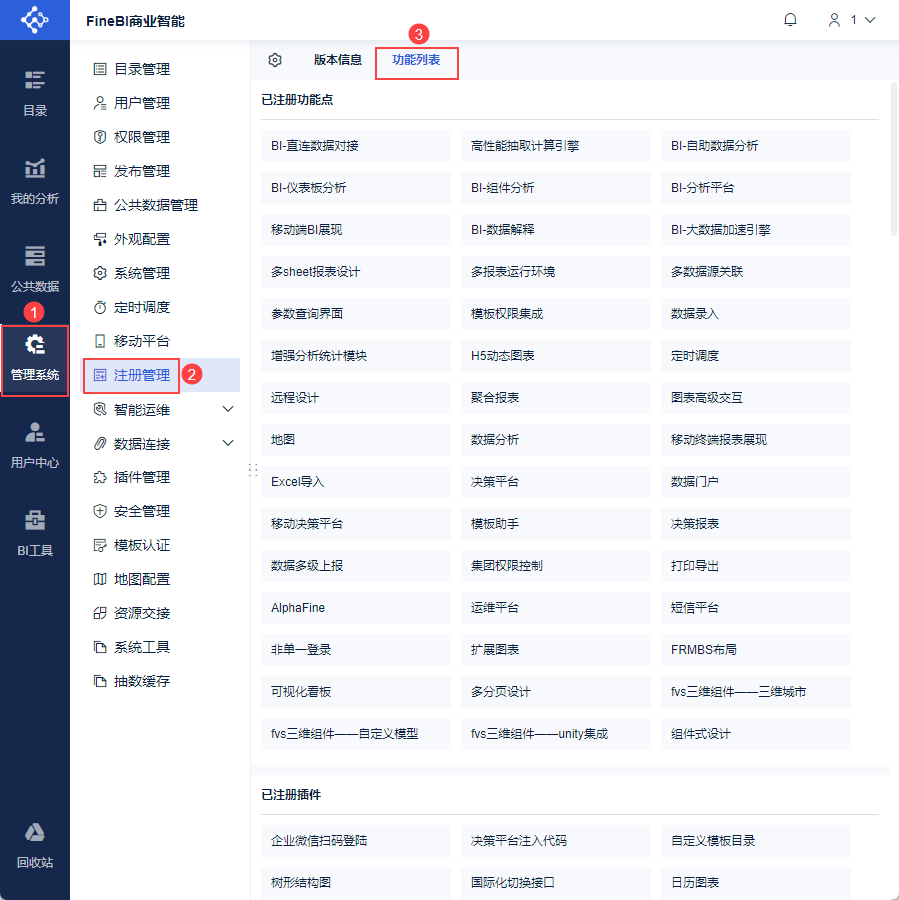Screen dimensions: 899x900
Task: Click the FRMBS布局 feature entry
Action: (x=755, y=650)
